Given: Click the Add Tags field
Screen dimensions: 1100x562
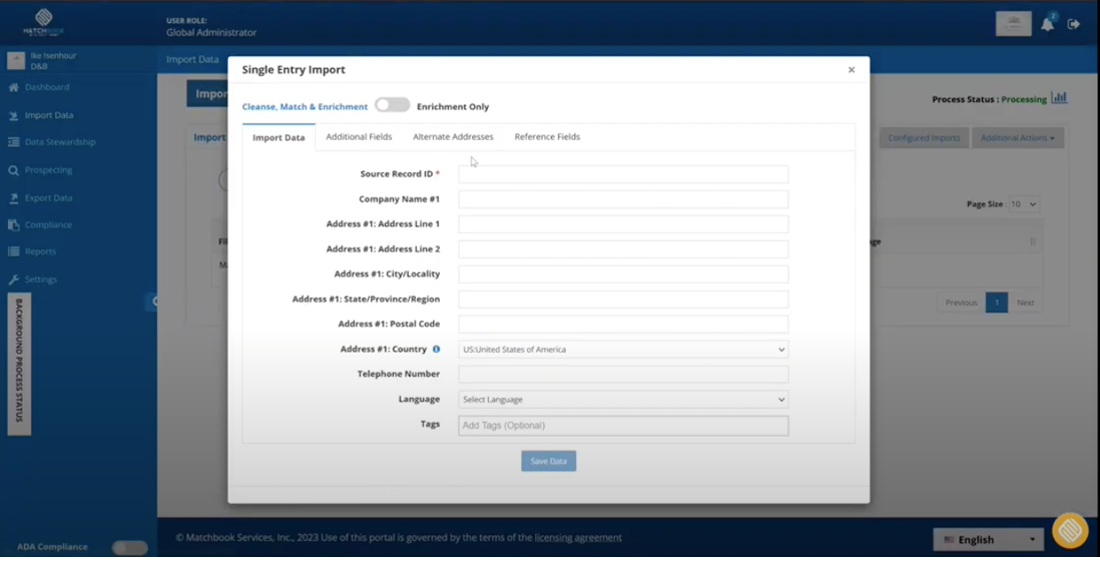Looking at the screenshot, I should coord(623,426).
